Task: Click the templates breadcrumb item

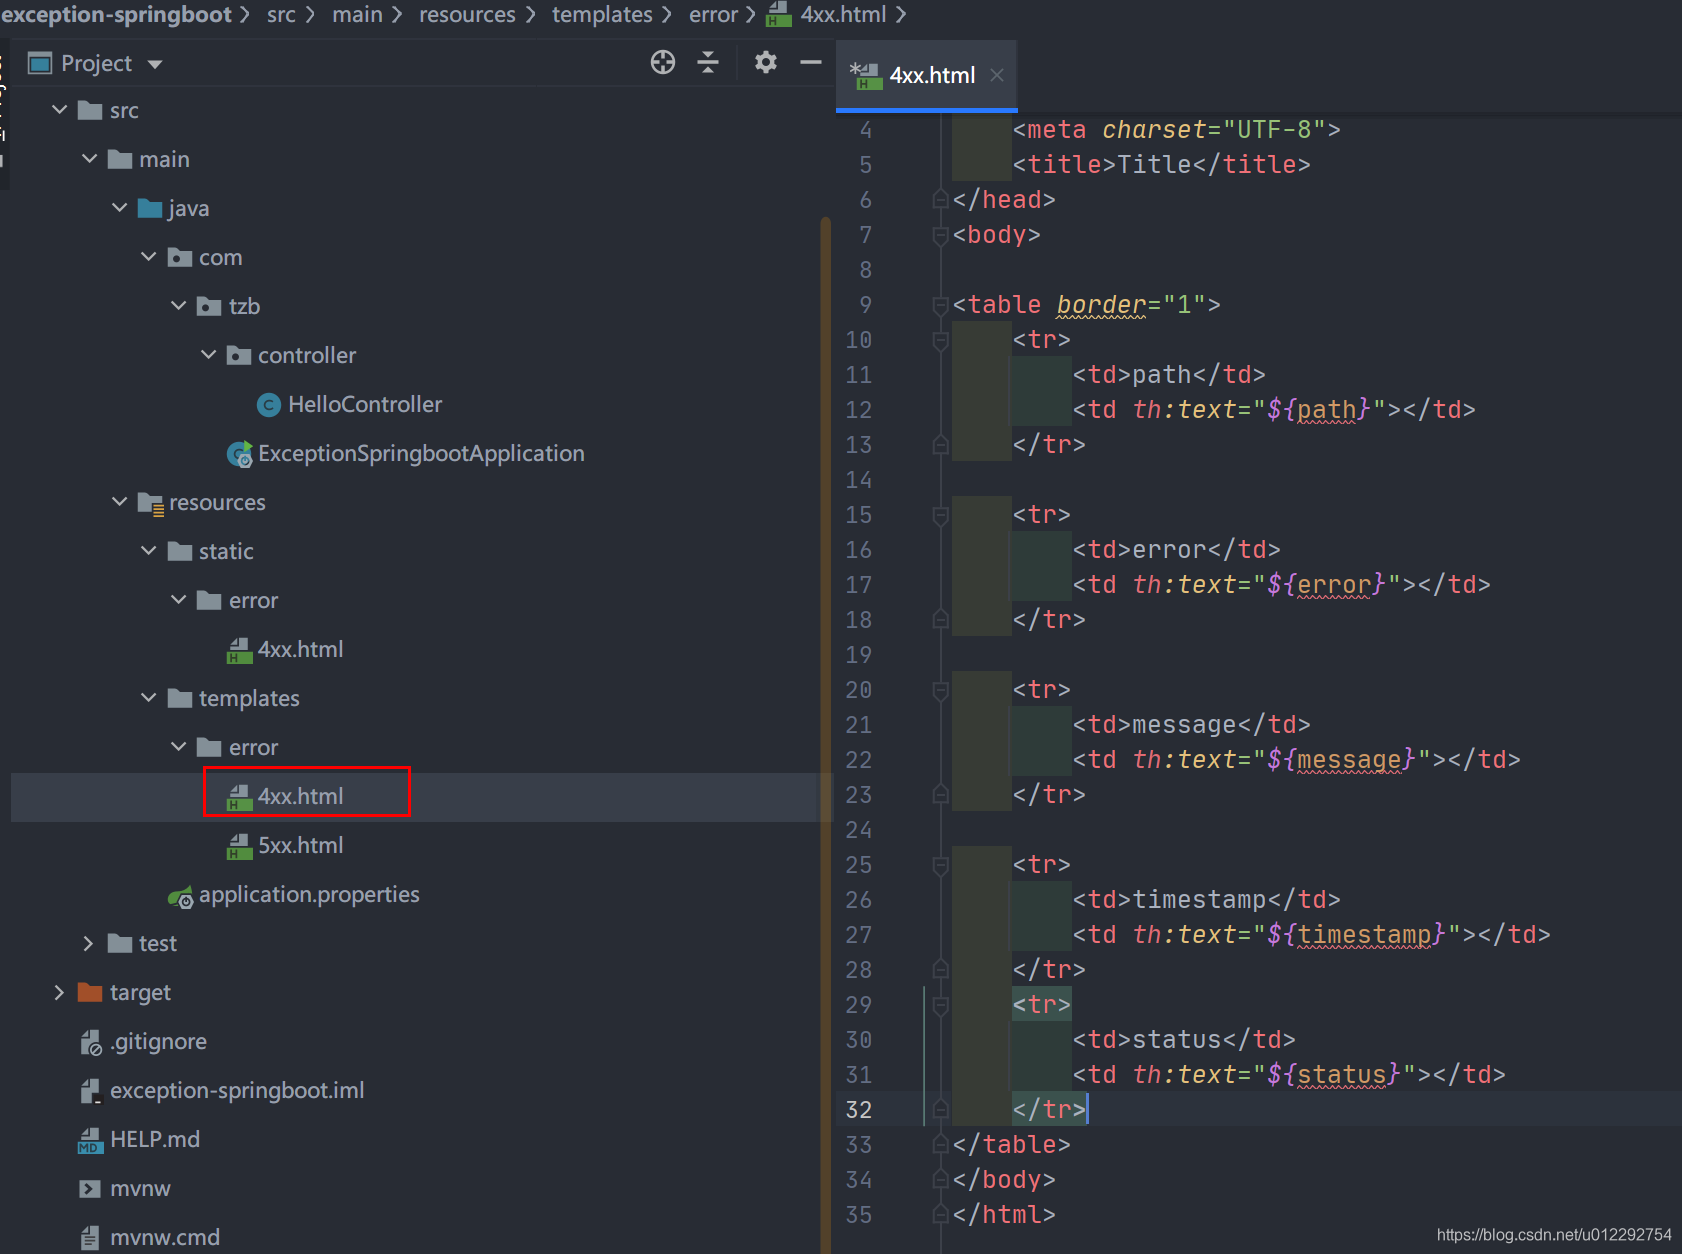Action: tap(602, 15)
